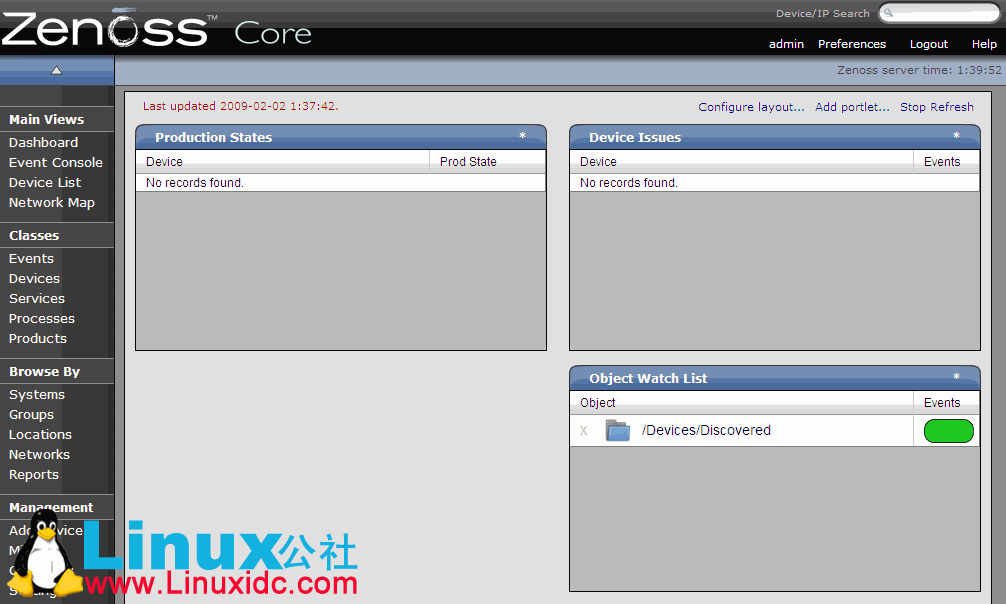The width and height of the screenshot is (1006, 604).
Task: Open Object Watch List settings asterisk
Action: click(x=956, y=378)
